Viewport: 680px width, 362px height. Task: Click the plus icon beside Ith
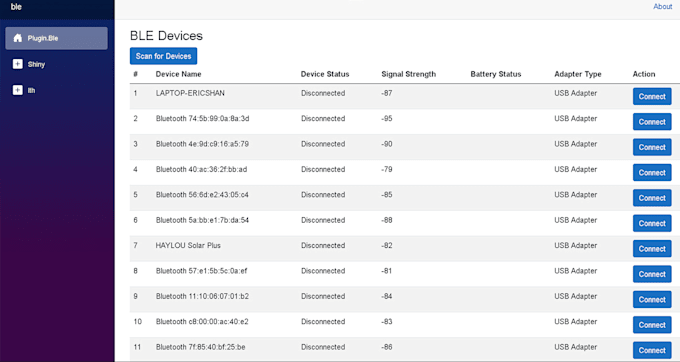click(x=17, y=90)
